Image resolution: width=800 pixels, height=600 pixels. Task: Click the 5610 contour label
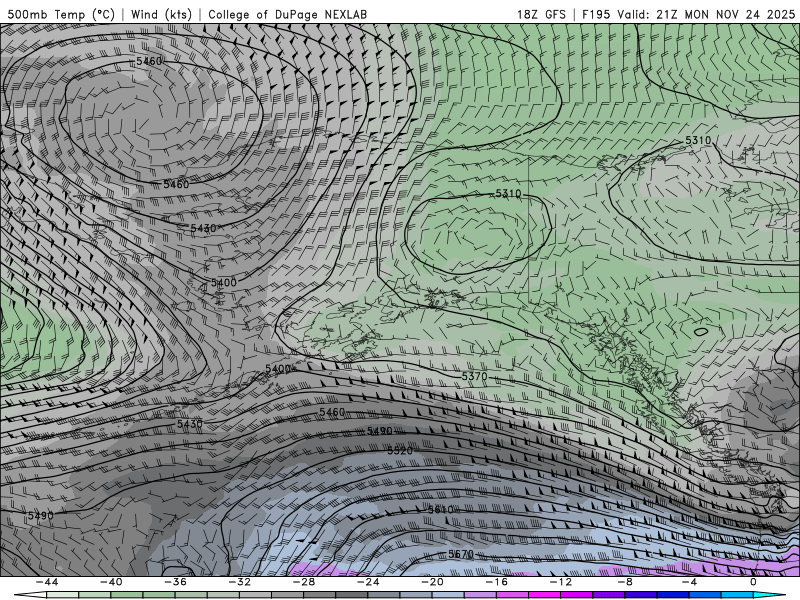tap(440, 510)
